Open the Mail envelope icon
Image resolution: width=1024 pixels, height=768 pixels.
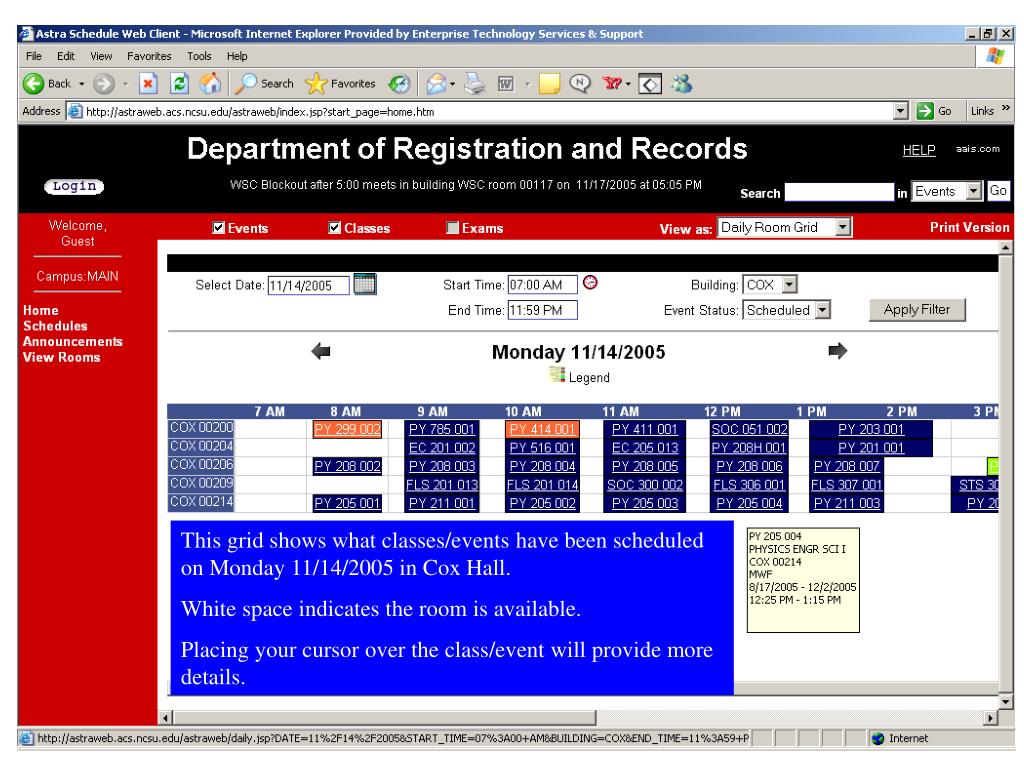436,84
